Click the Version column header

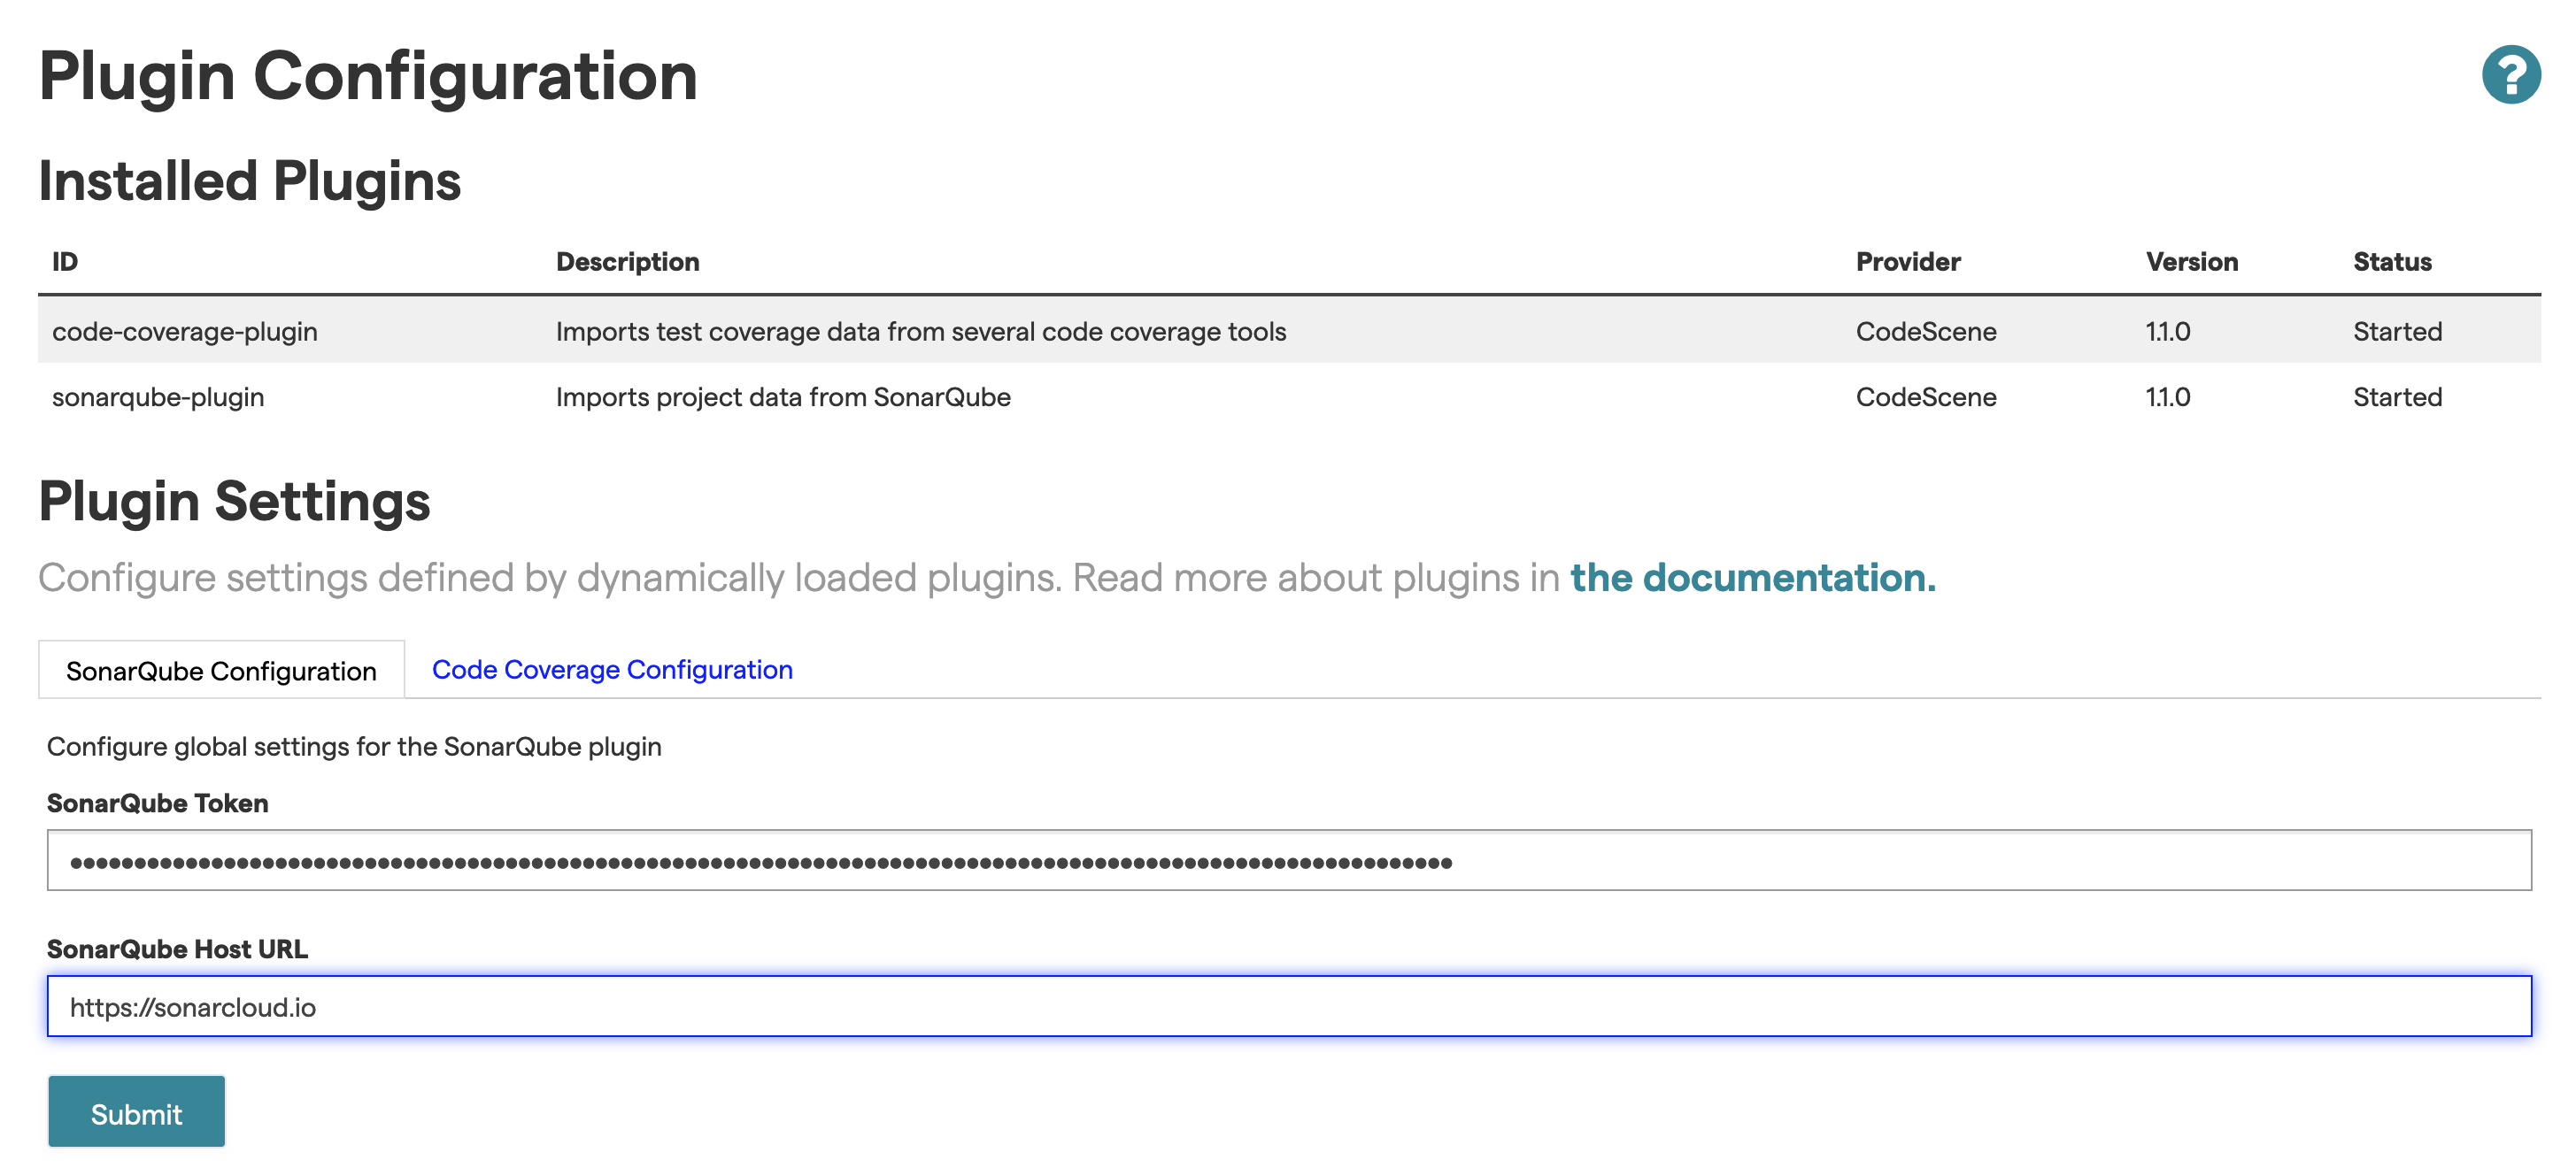[x=2191, y=262]
